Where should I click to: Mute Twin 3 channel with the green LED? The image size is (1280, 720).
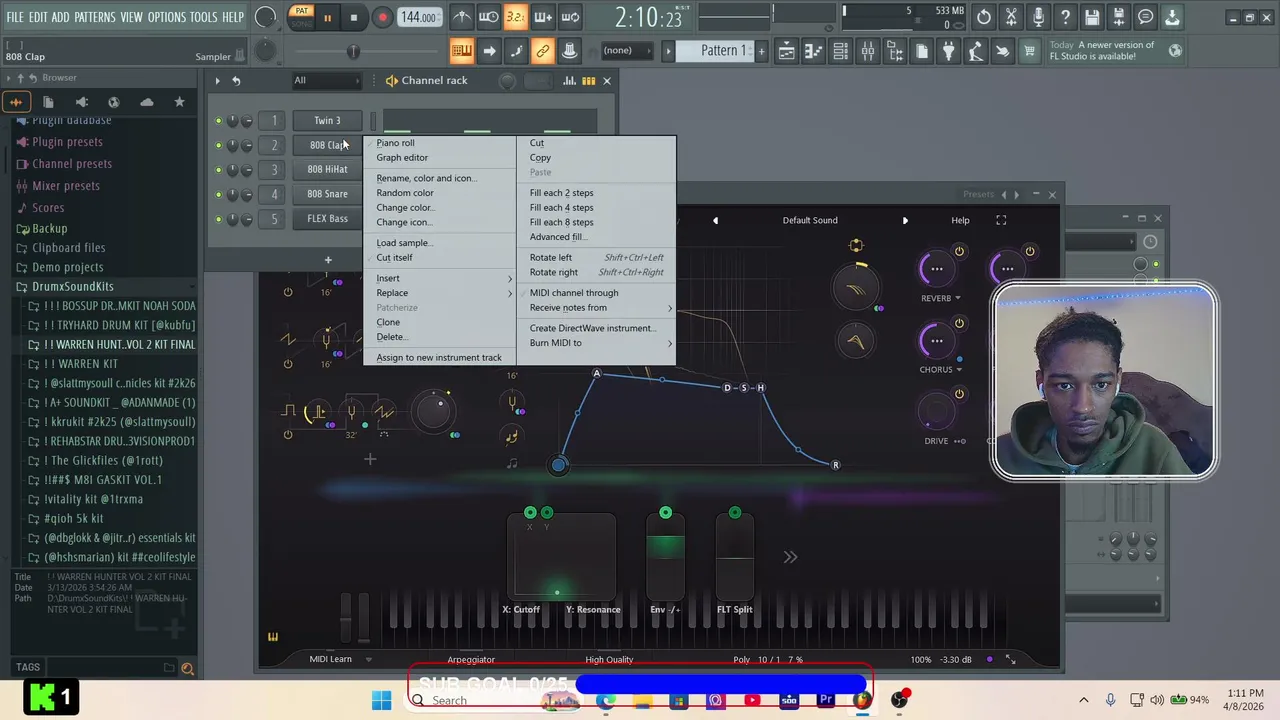tap(219, 121)
